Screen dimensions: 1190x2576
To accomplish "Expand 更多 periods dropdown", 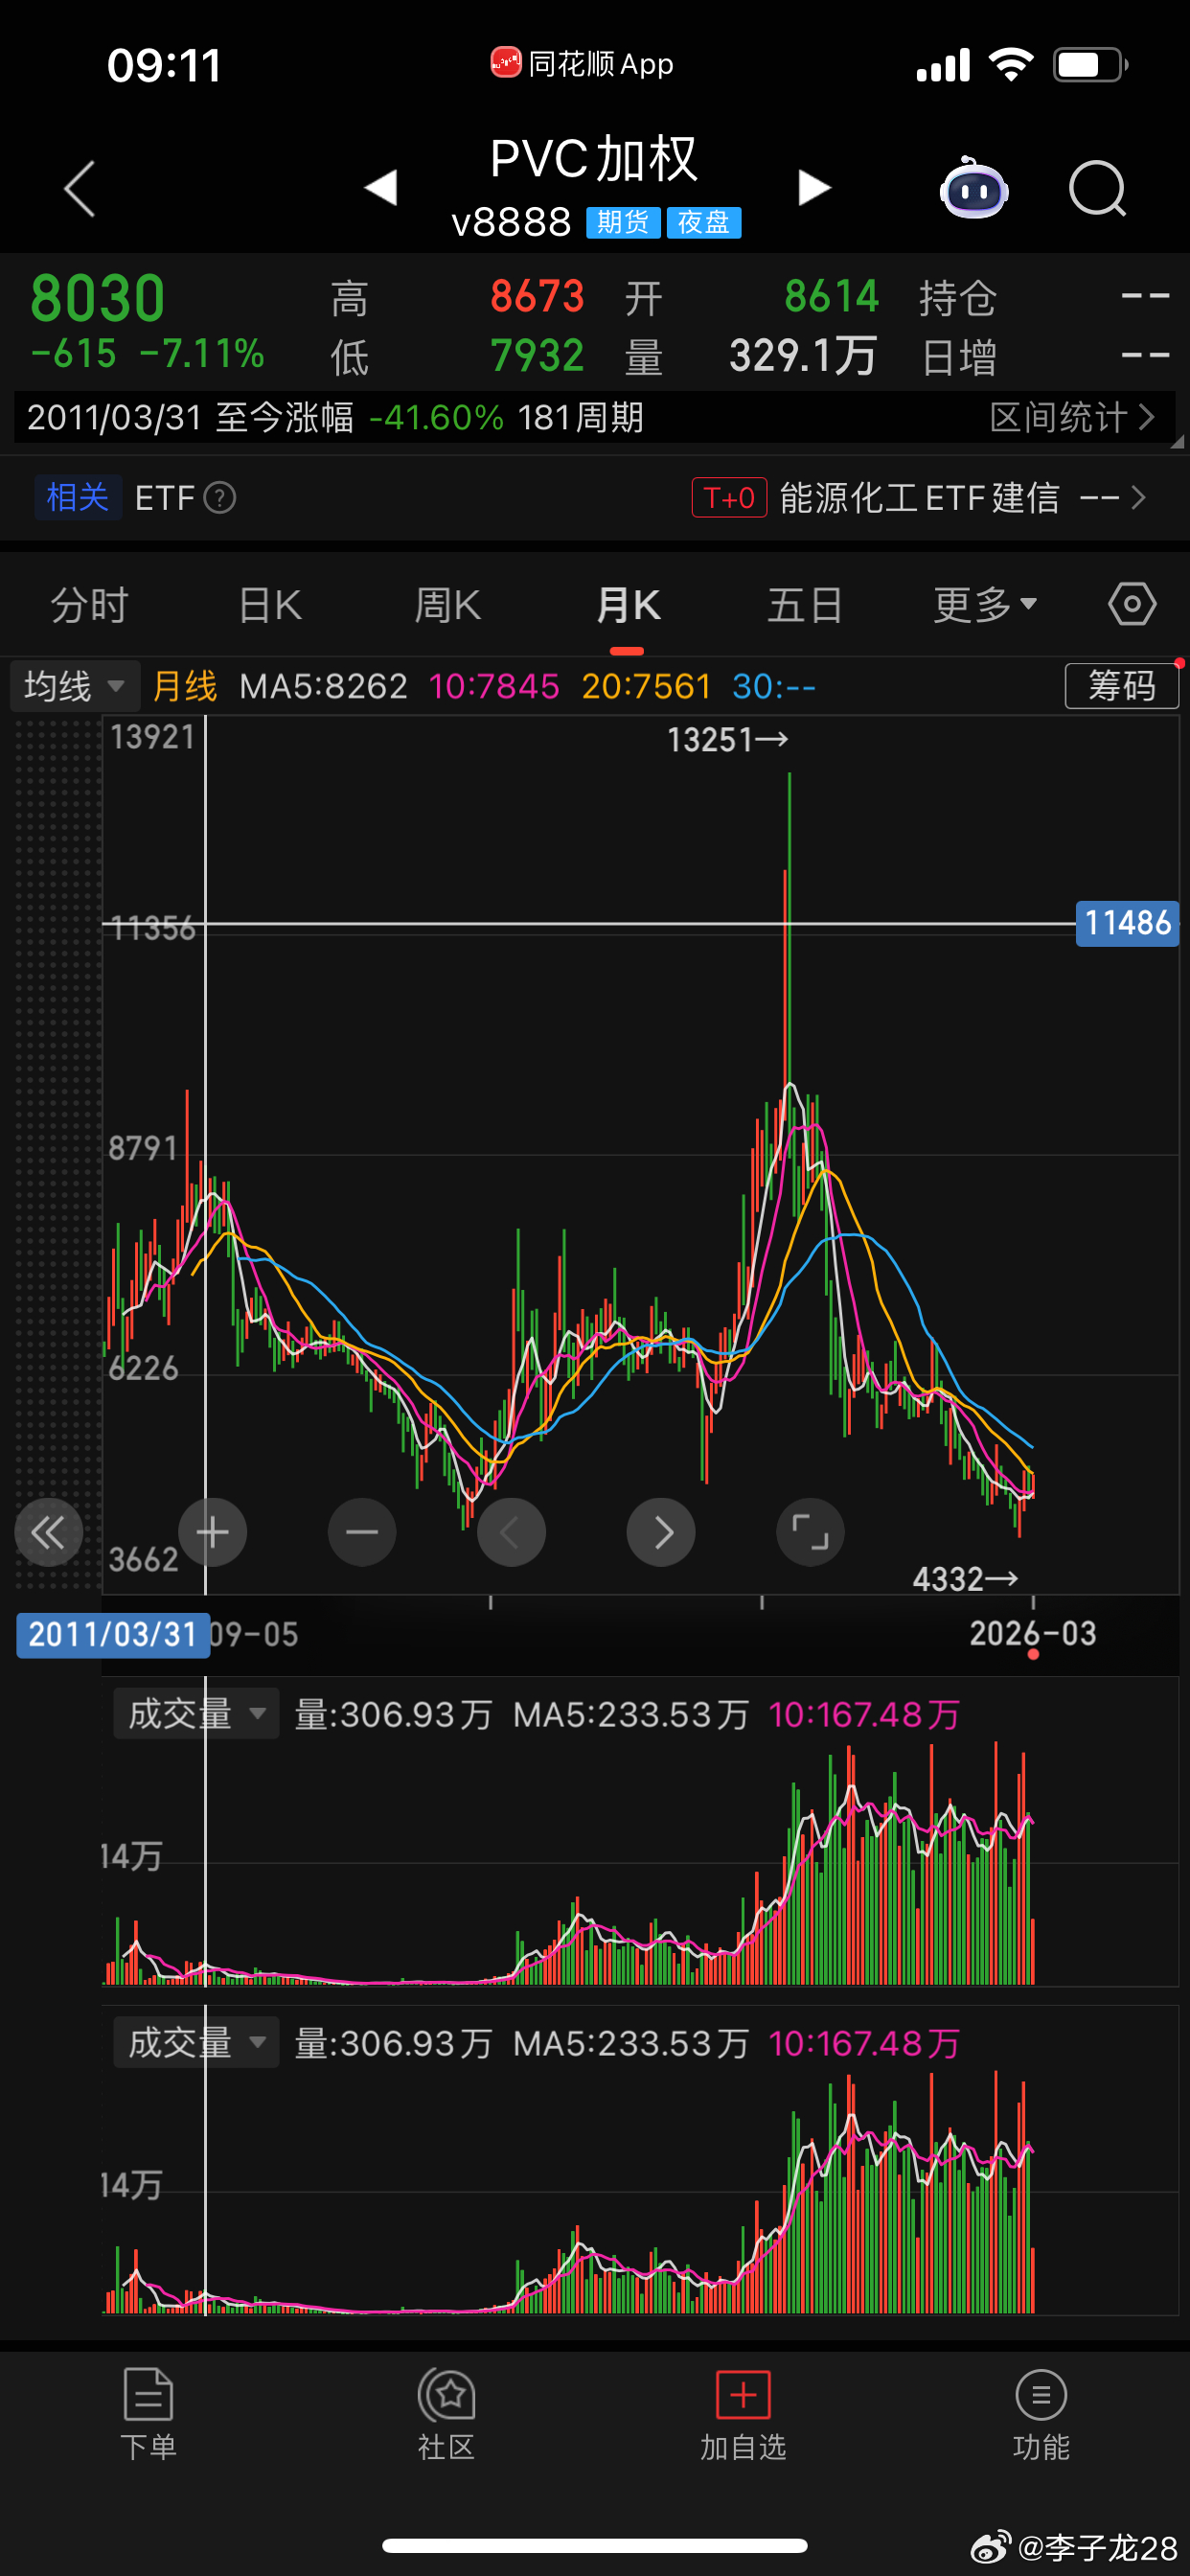I will pyautogui.click(x=985, y=605).
